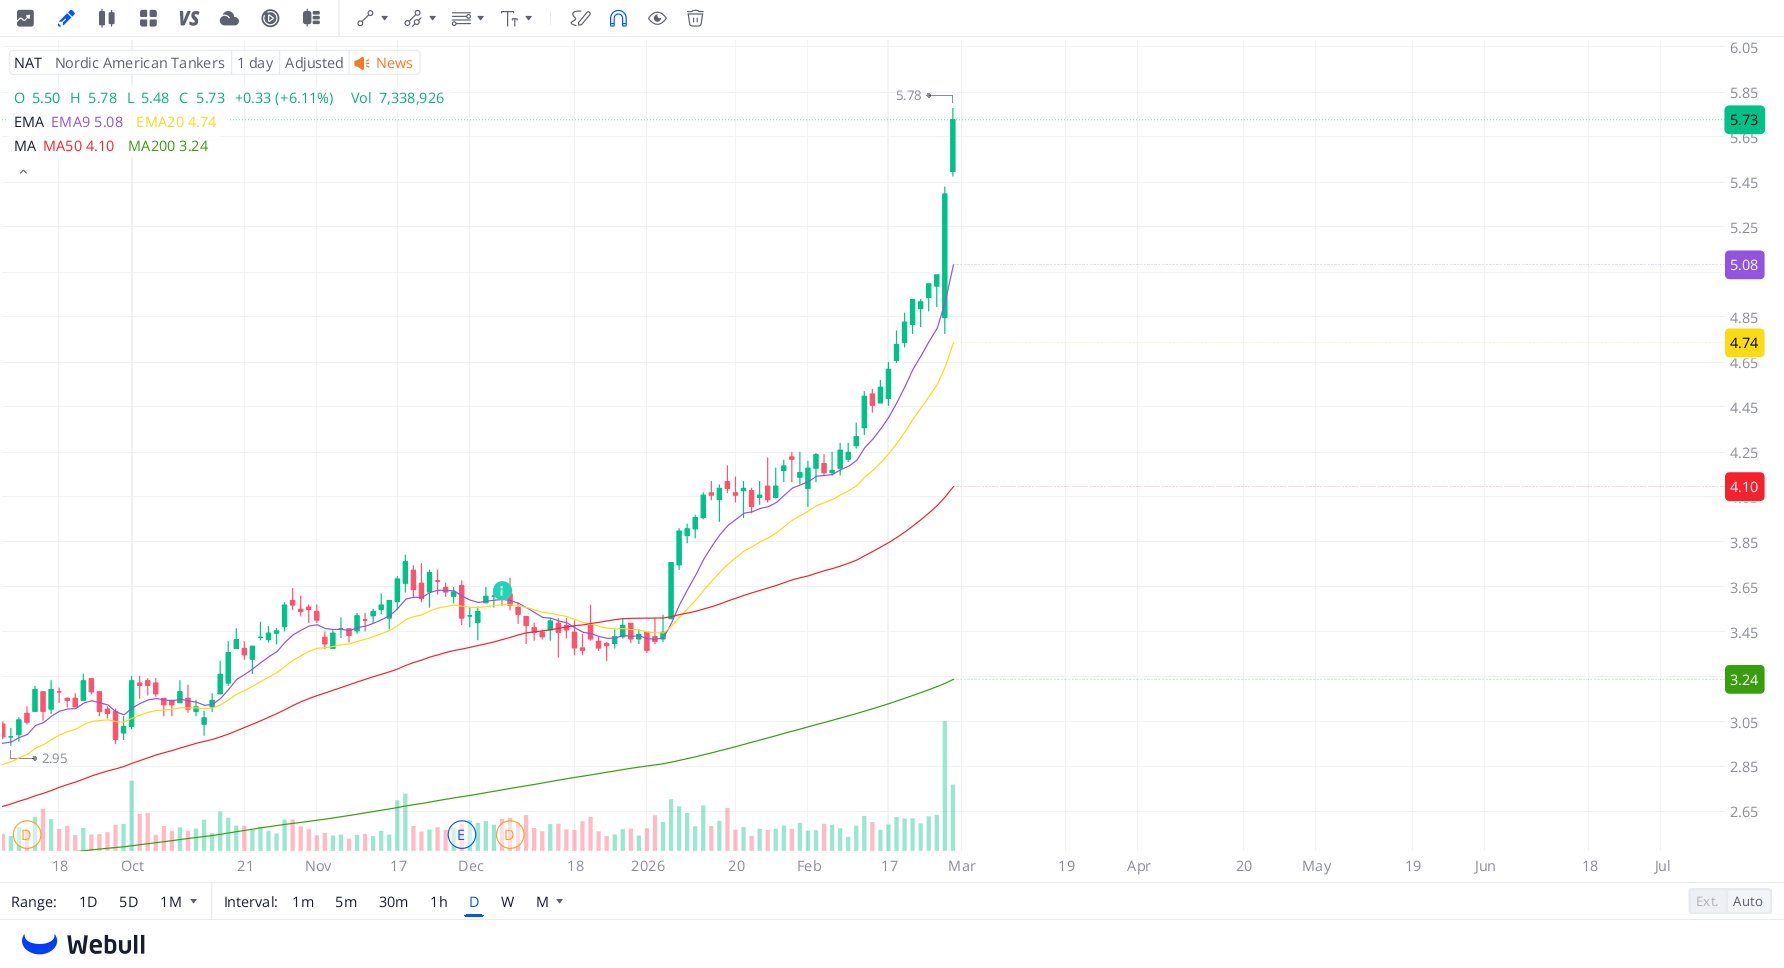Viewport: 1784px width, 968px height.
Task: Click the +0.33 (+6.11%) change value
Action: [x=284, y=98]
